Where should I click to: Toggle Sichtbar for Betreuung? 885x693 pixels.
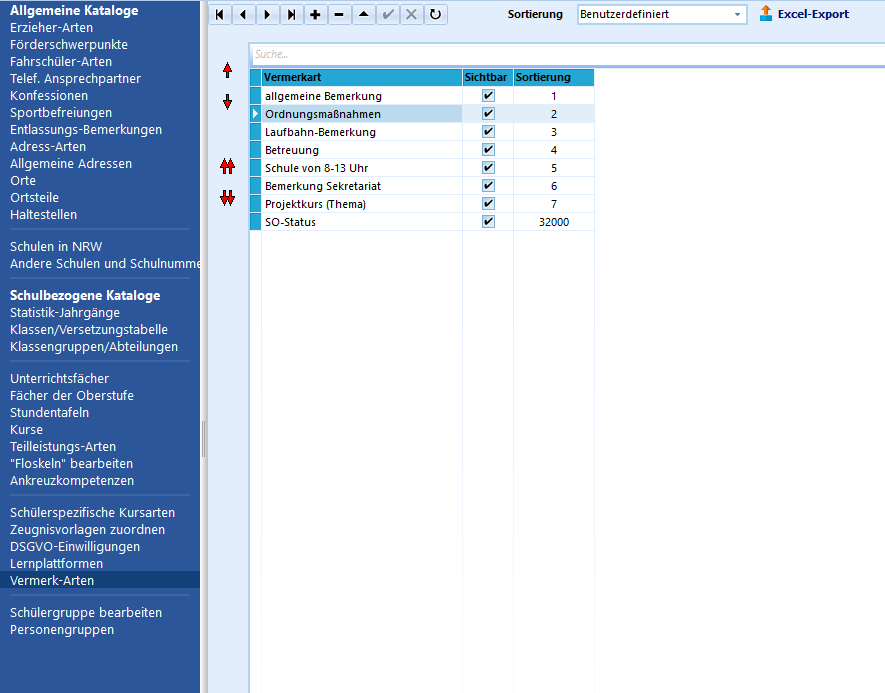[x=488, y=150]
